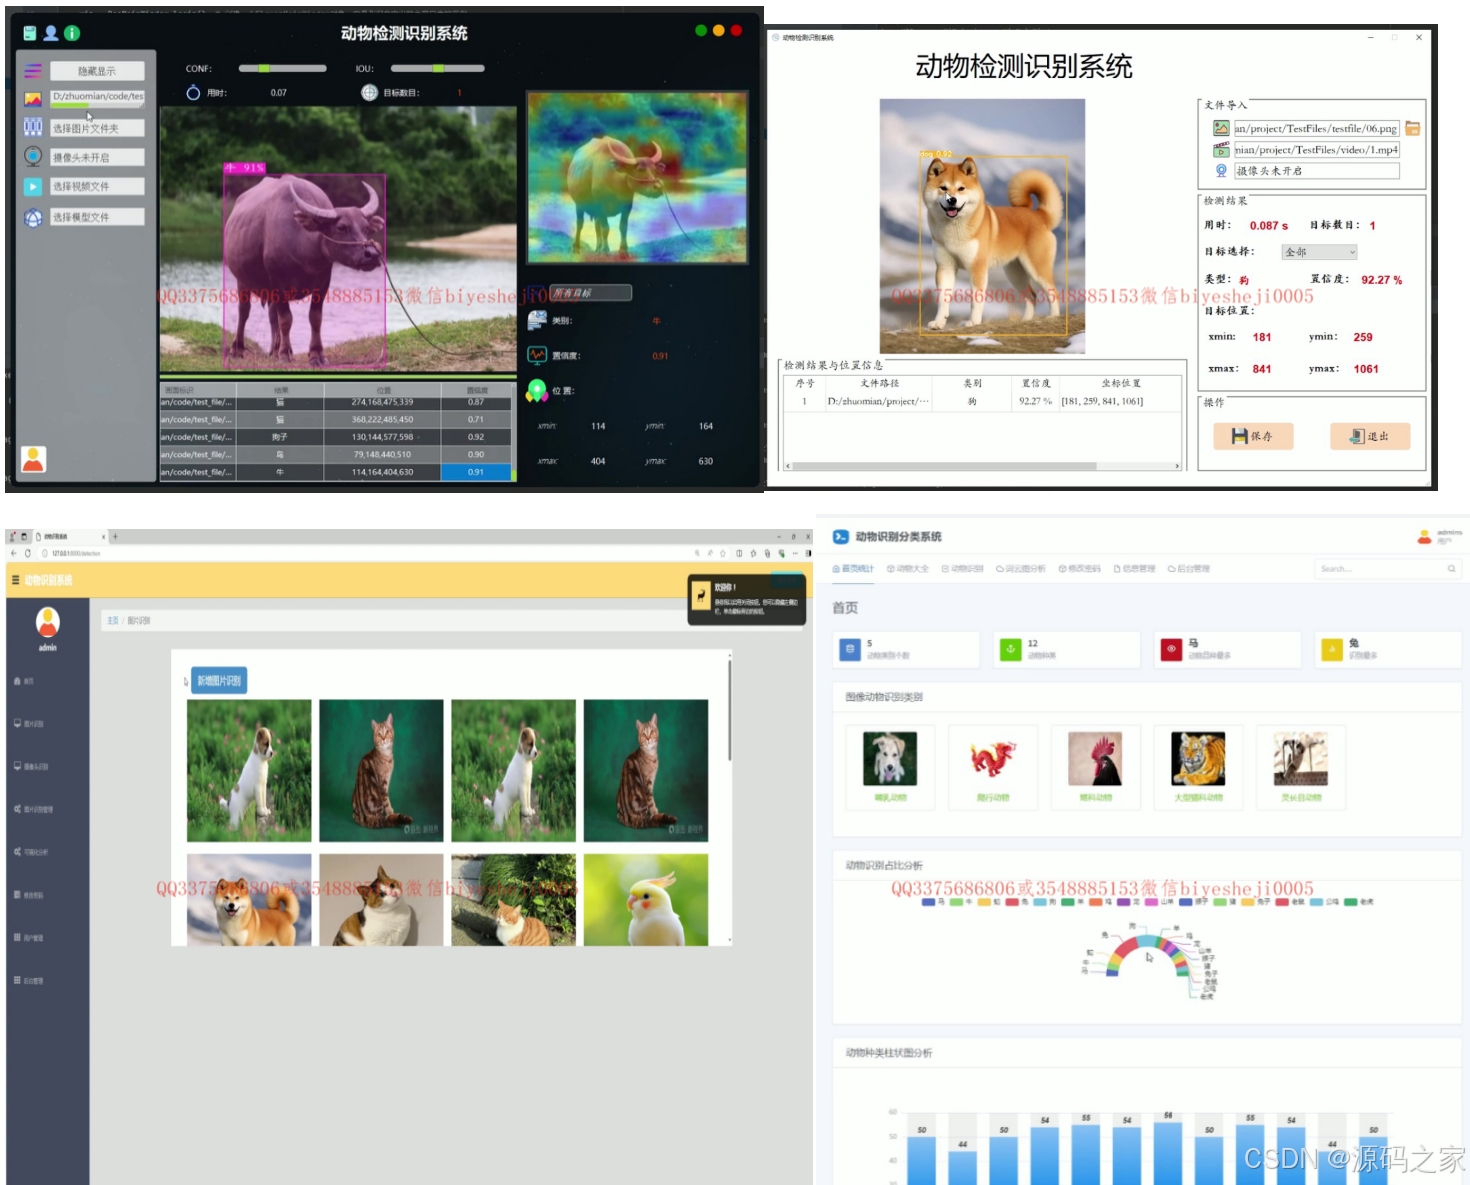This screenshot has width=1470, height=1185.
Task: Click the 选择模型文件 button
Action: pyautogui.click(x=97, y=217)
